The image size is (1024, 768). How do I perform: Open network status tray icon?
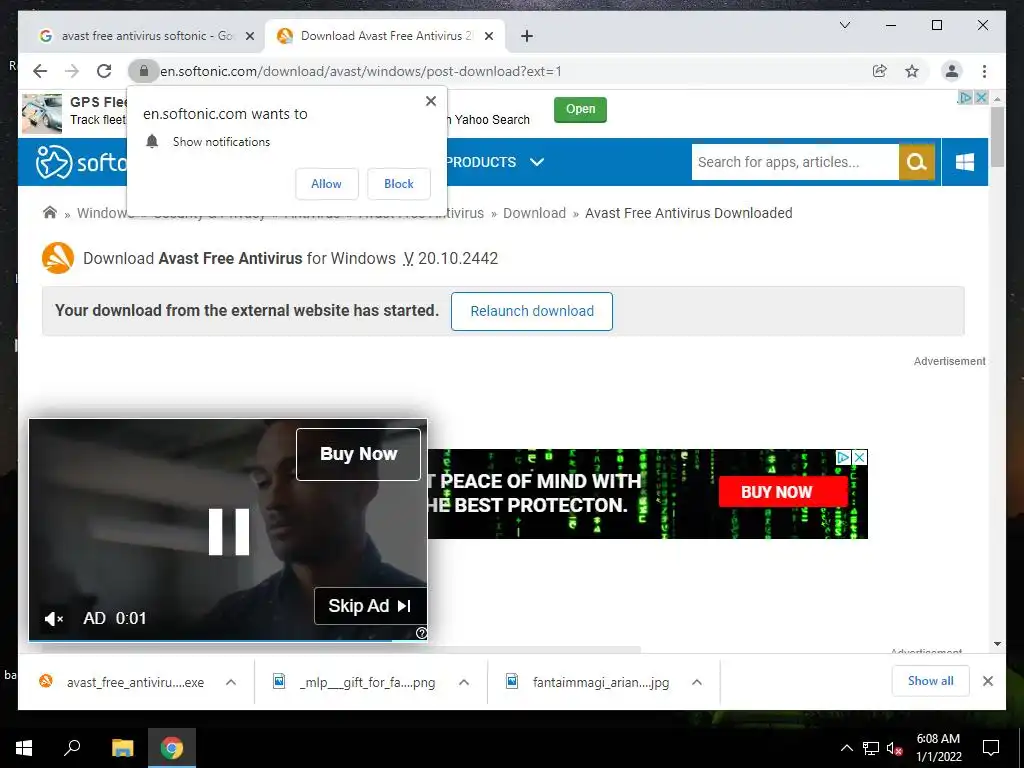(871, 748)
